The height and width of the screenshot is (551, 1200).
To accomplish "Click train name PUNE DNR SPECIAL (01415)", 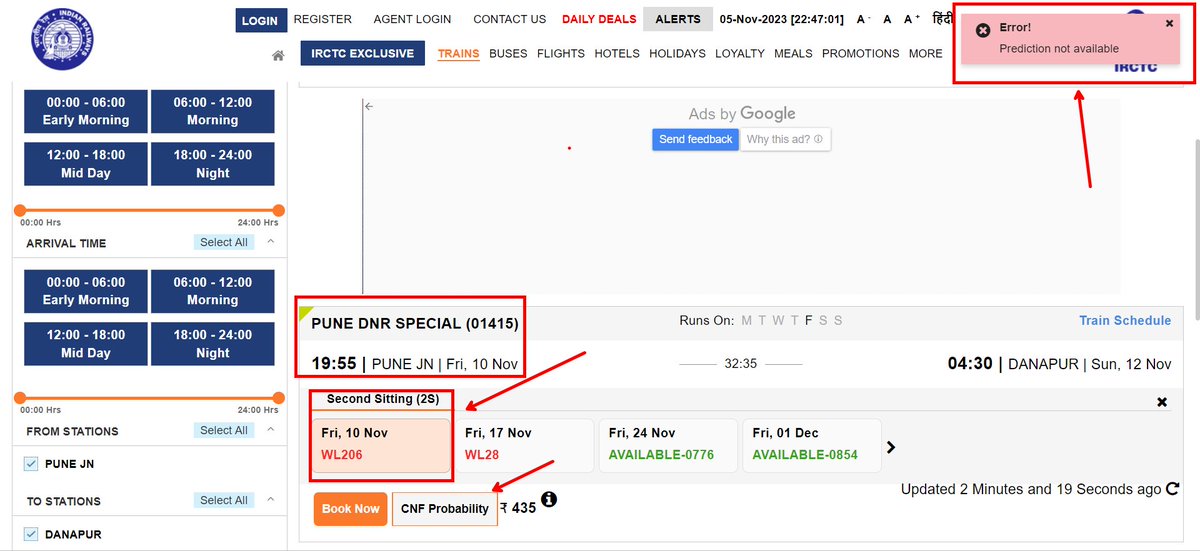I will (x=415, y=324).
